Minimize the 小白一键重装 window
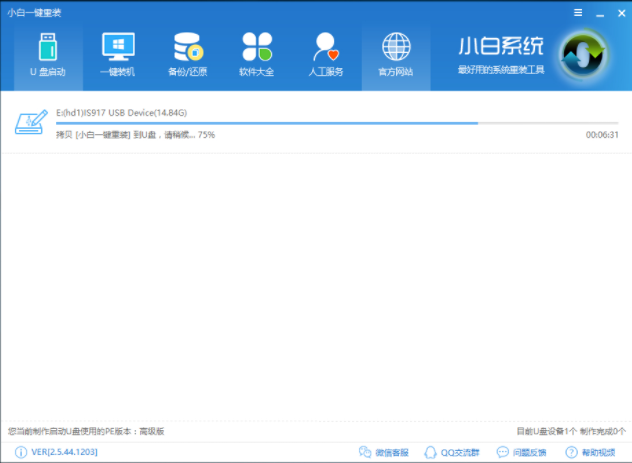Screen dimensions: 632x463 (x=597, y=12)
